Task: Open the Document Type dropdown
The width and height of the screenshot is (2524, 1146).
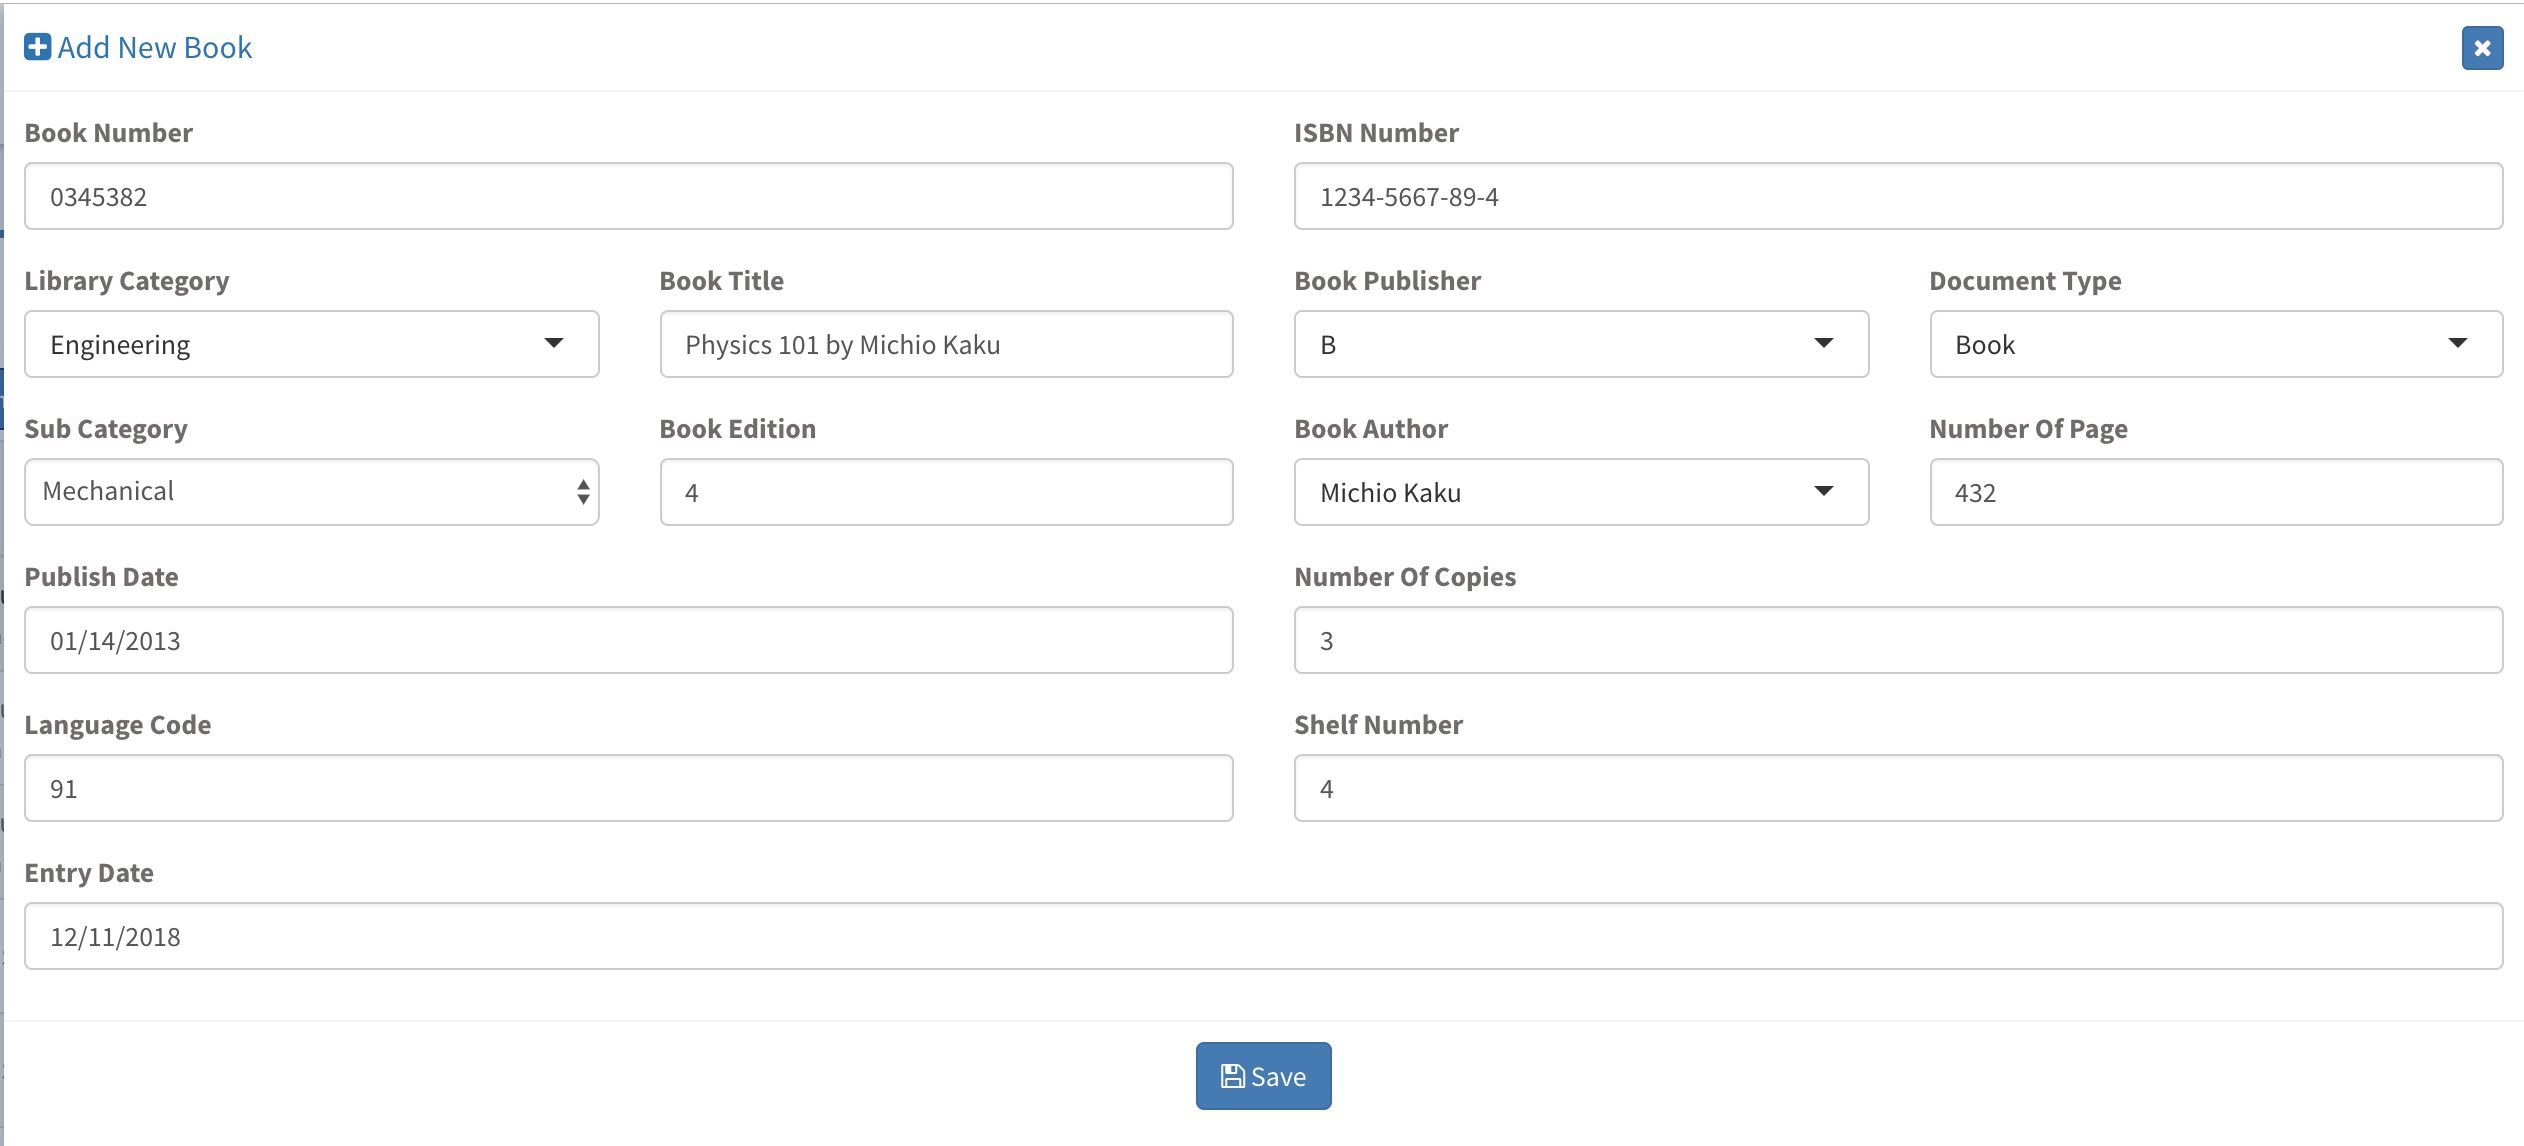Action: click(x=2215, y=344)
